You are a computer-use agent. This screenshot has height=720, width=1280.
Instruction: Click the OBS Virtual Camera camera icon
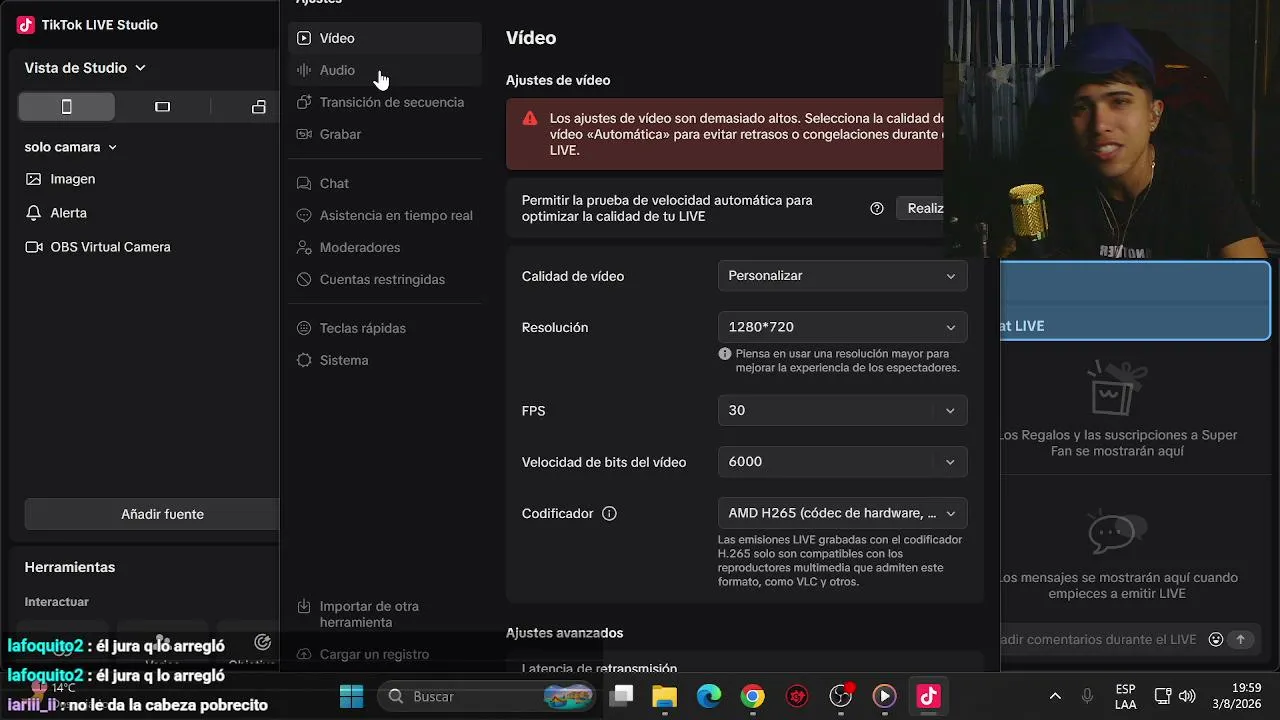pos(34,247)
